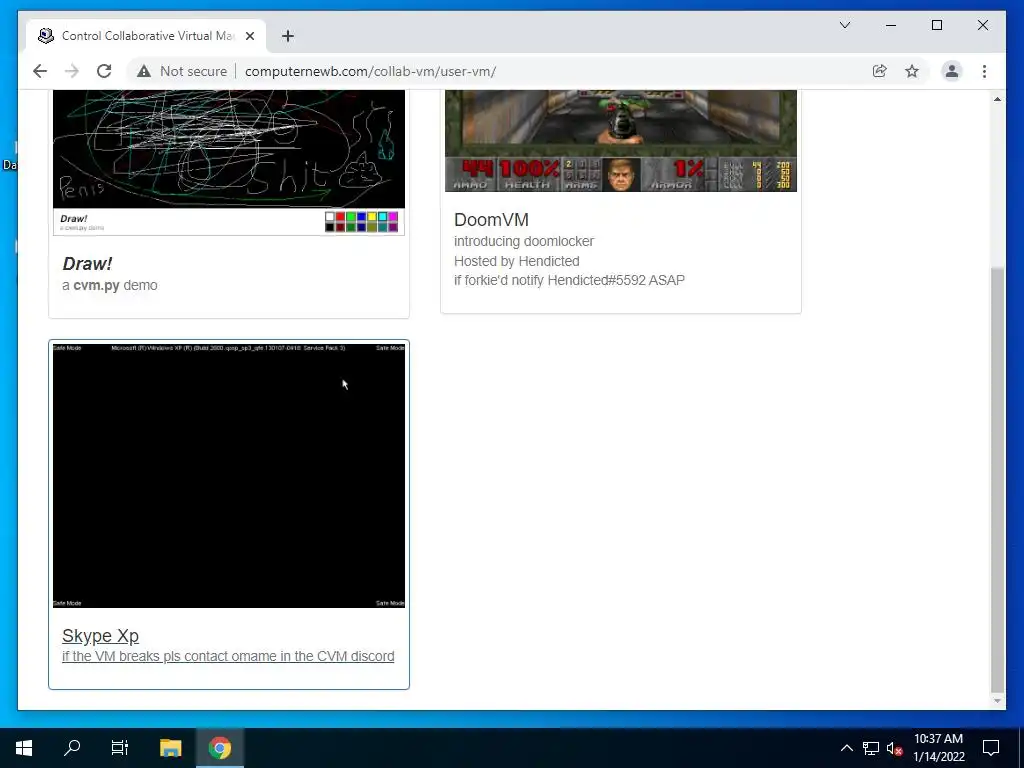The image size is (1024, 768).
Task: Click 'introducing doomlocker' text
Action: tap(524, 241)
